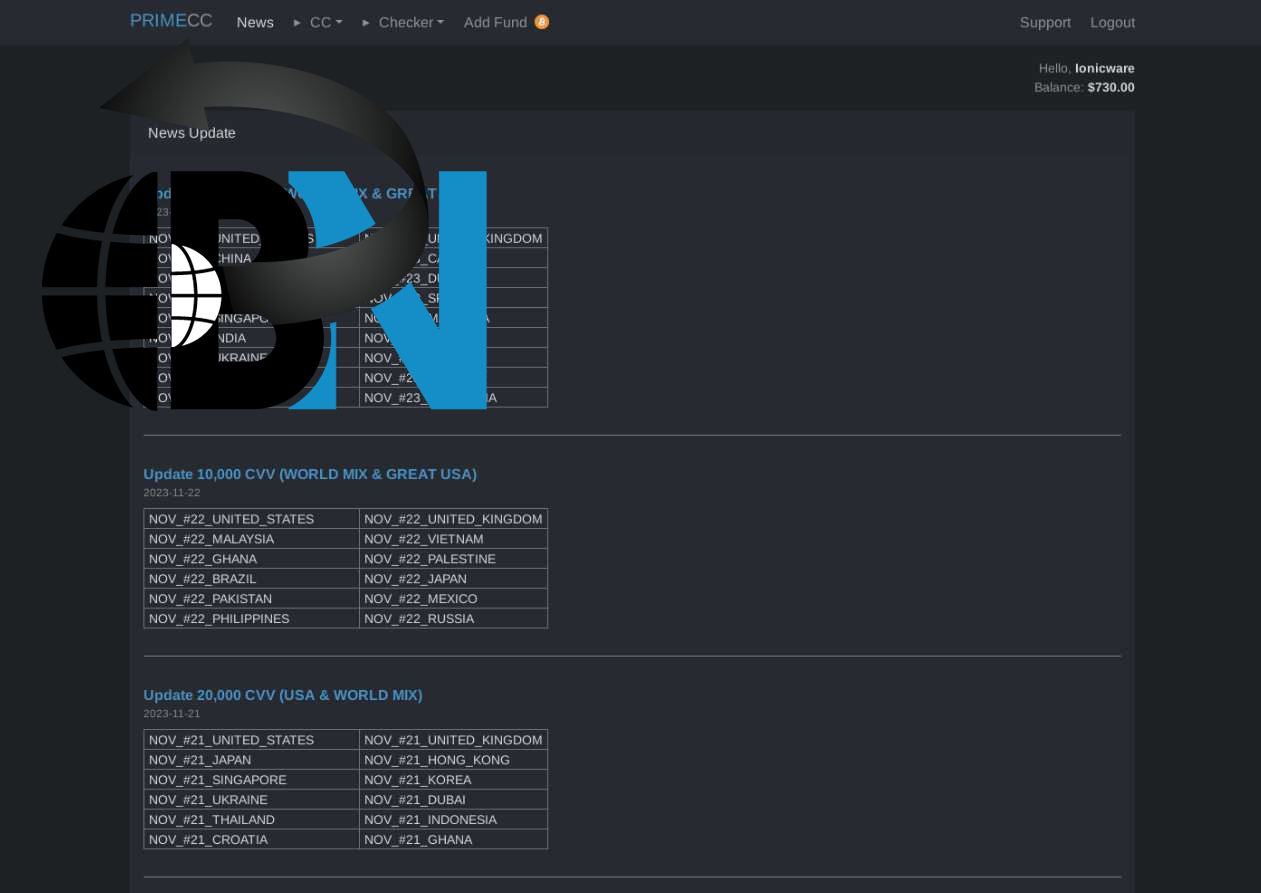Expand the Checker dropdown menu
The width and height of the screenshot is (1261, 893).
[410, 22]
